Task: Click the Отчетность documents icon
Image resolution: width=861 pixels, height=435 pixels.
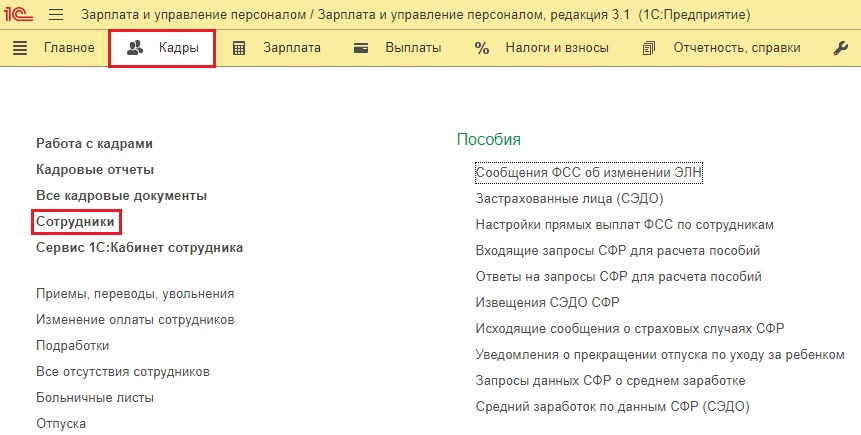Action: pos(649,48)
